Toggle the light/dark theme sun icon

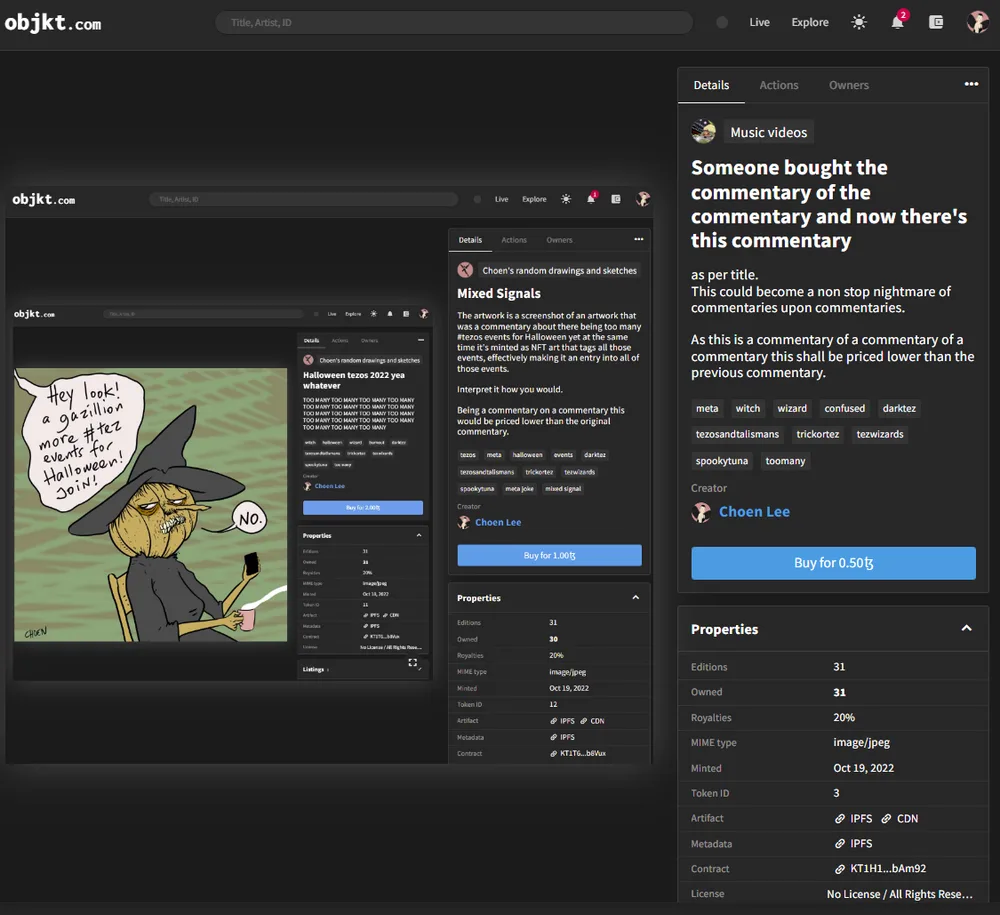click(859, 22)
